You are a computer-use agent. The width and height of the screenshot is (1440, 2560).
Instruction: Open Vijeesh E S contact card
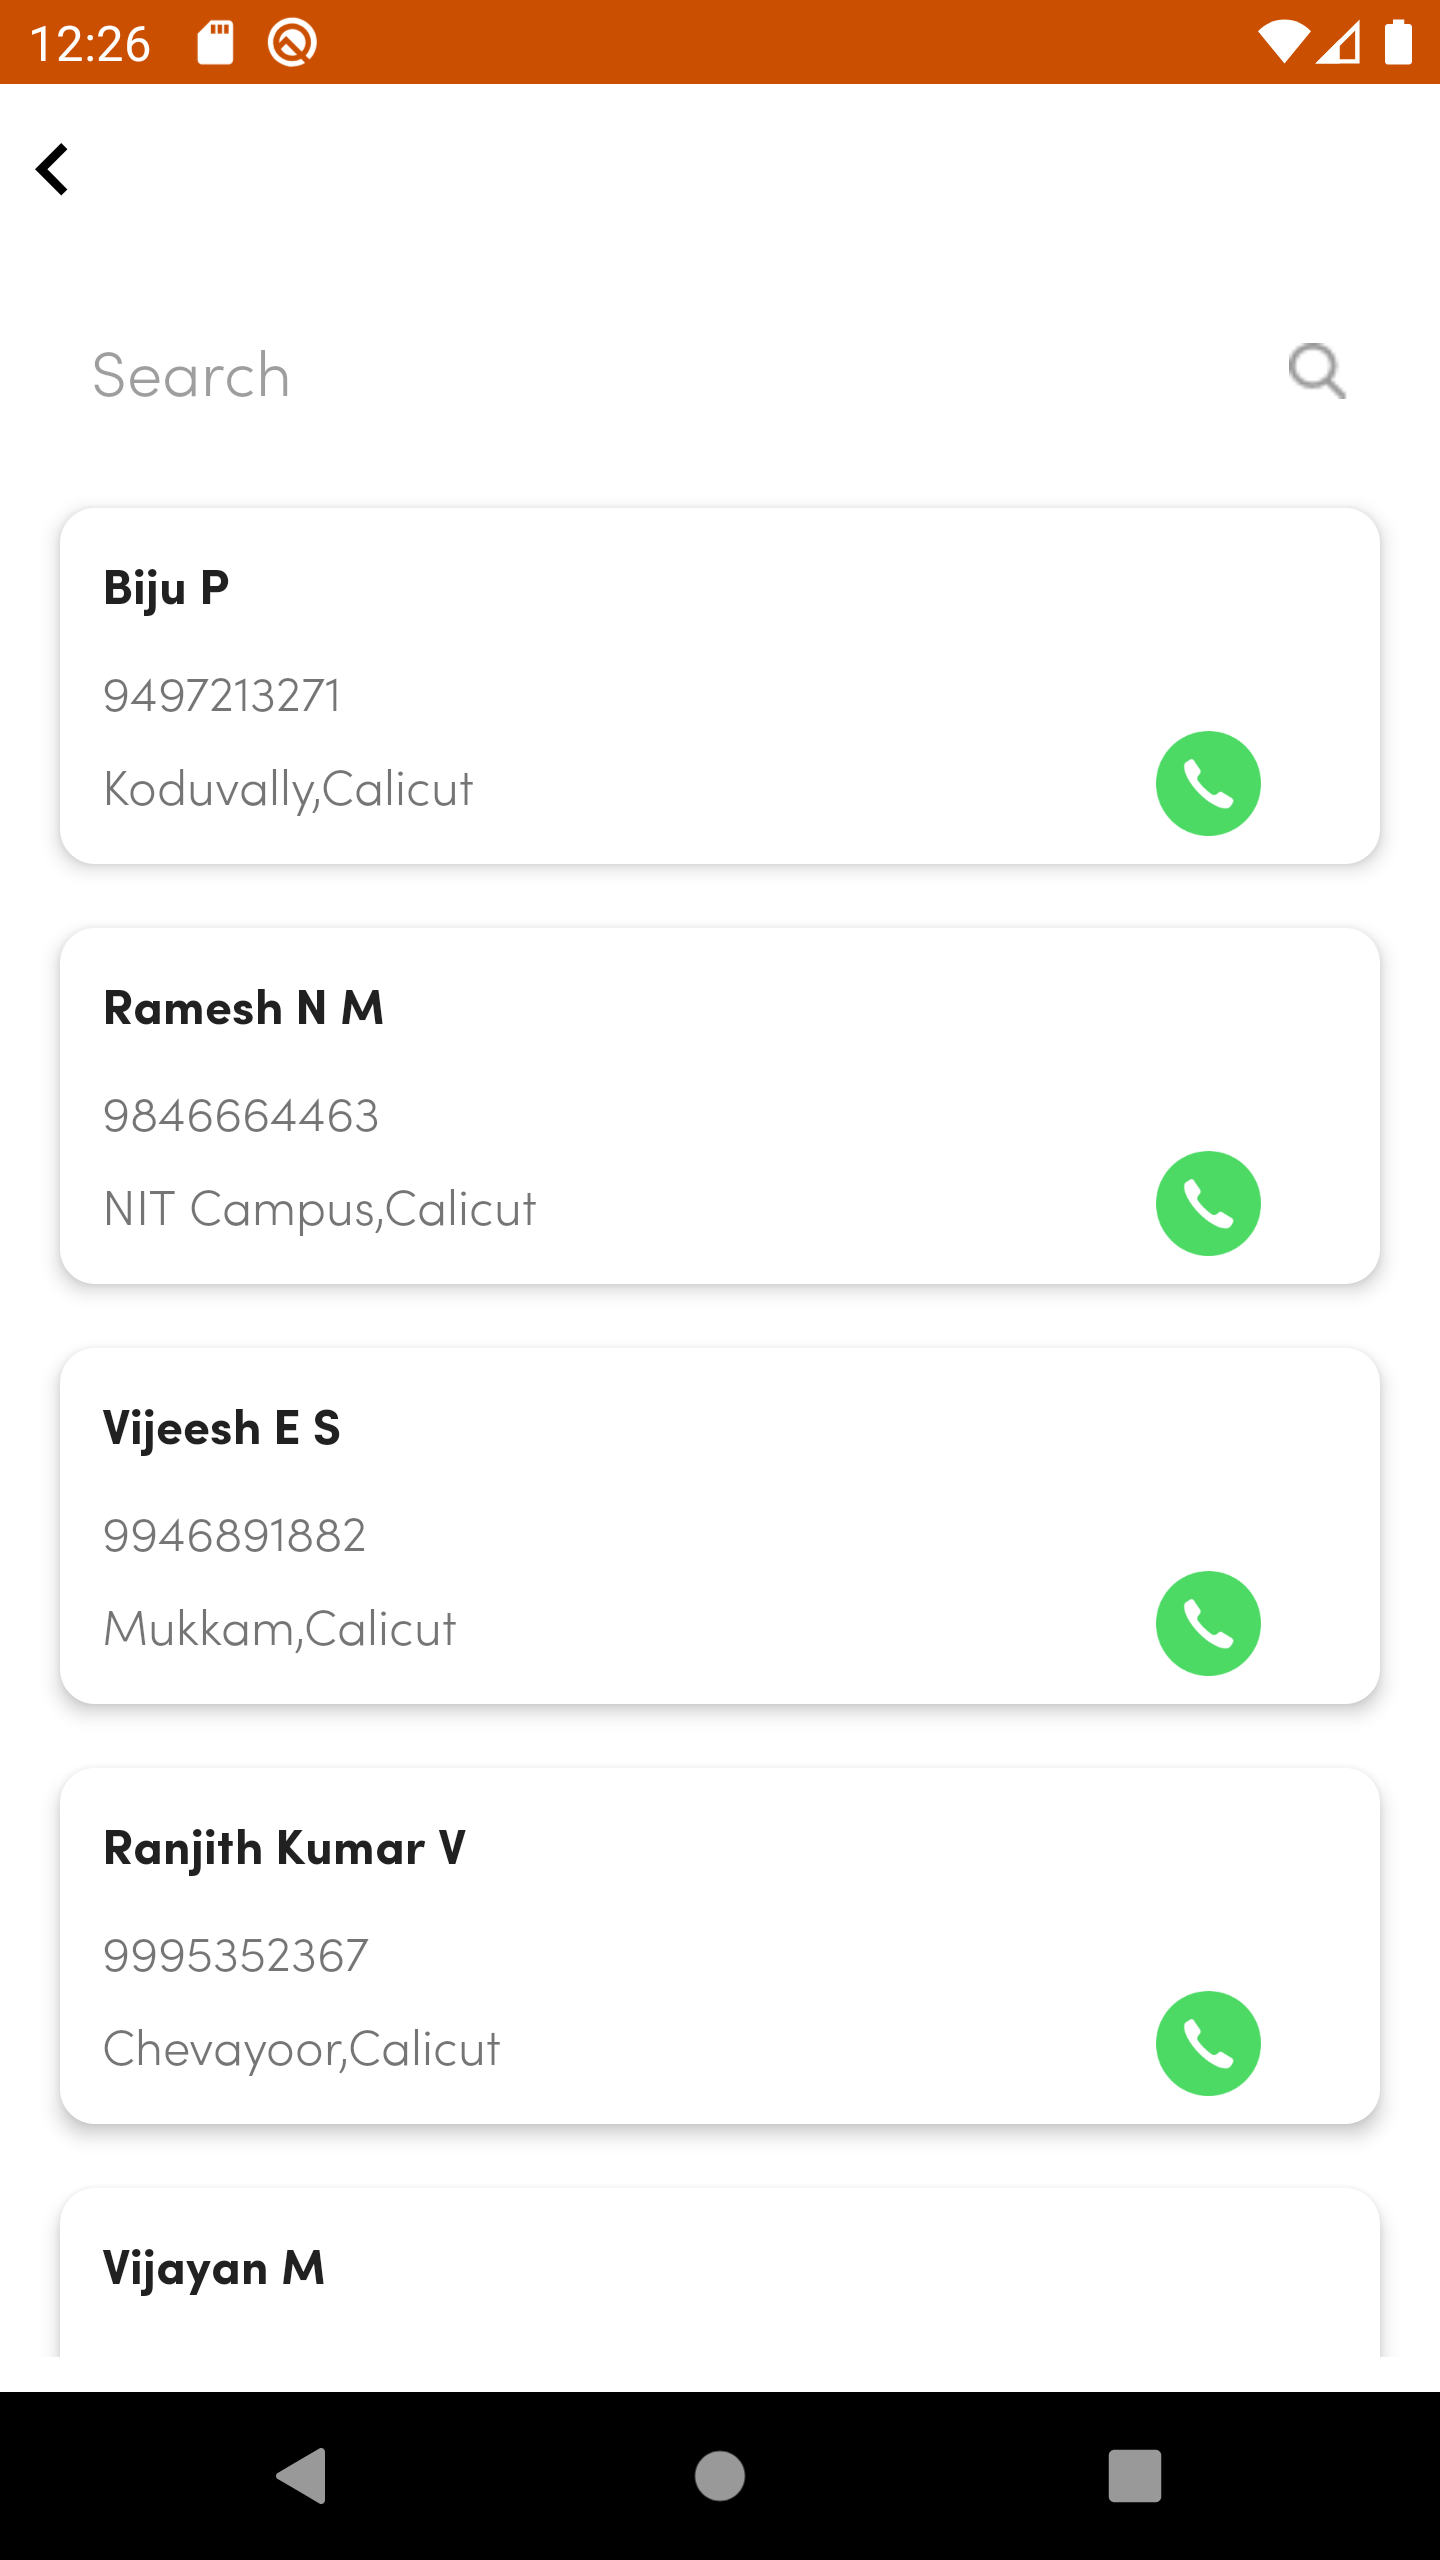[720, 1526]
